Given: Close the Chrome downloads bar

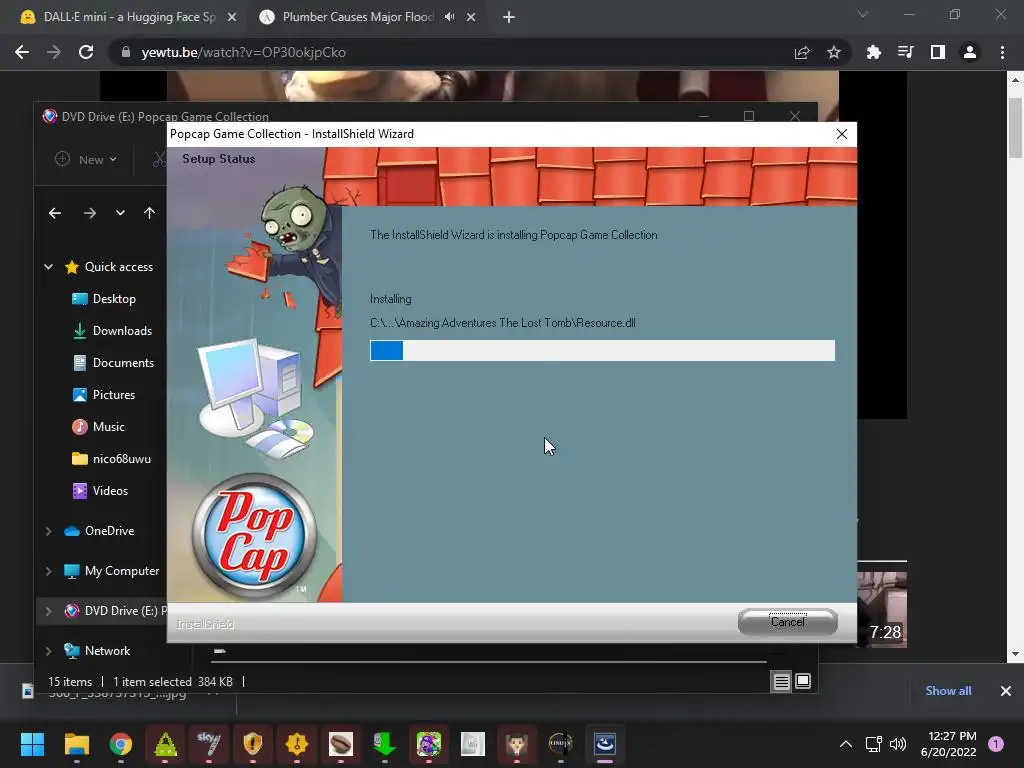Looking at the screenshot, I should pos(1006,690).
